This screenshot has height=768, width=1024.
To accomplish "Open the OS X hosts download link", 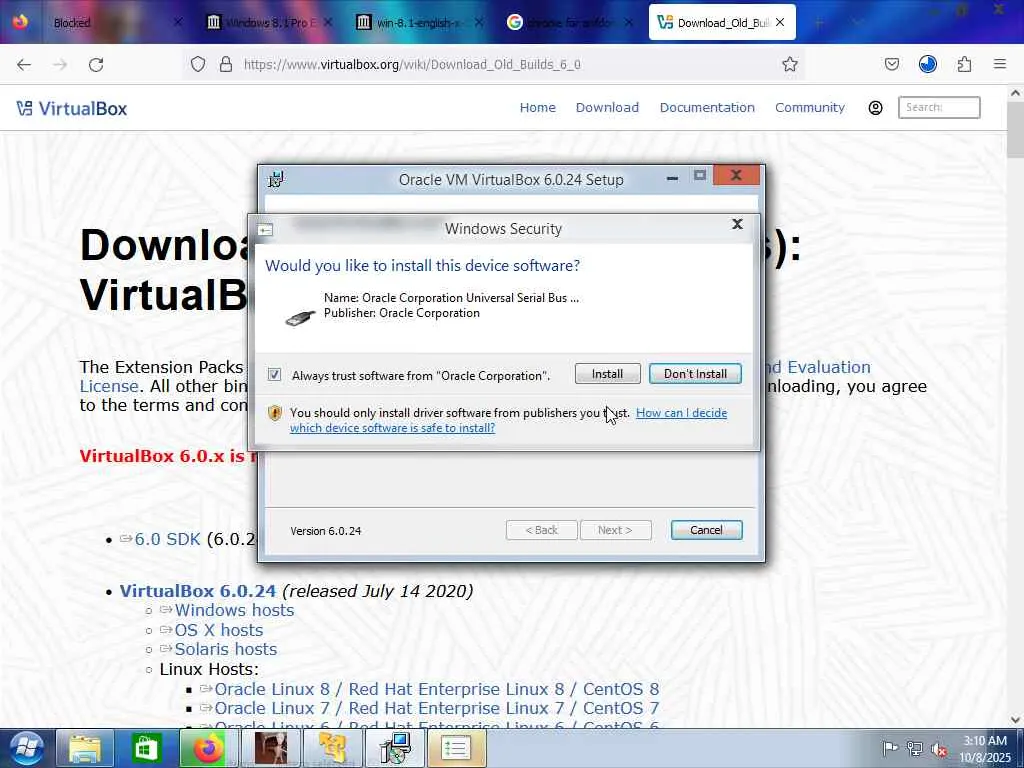I will tap(219, 630).
